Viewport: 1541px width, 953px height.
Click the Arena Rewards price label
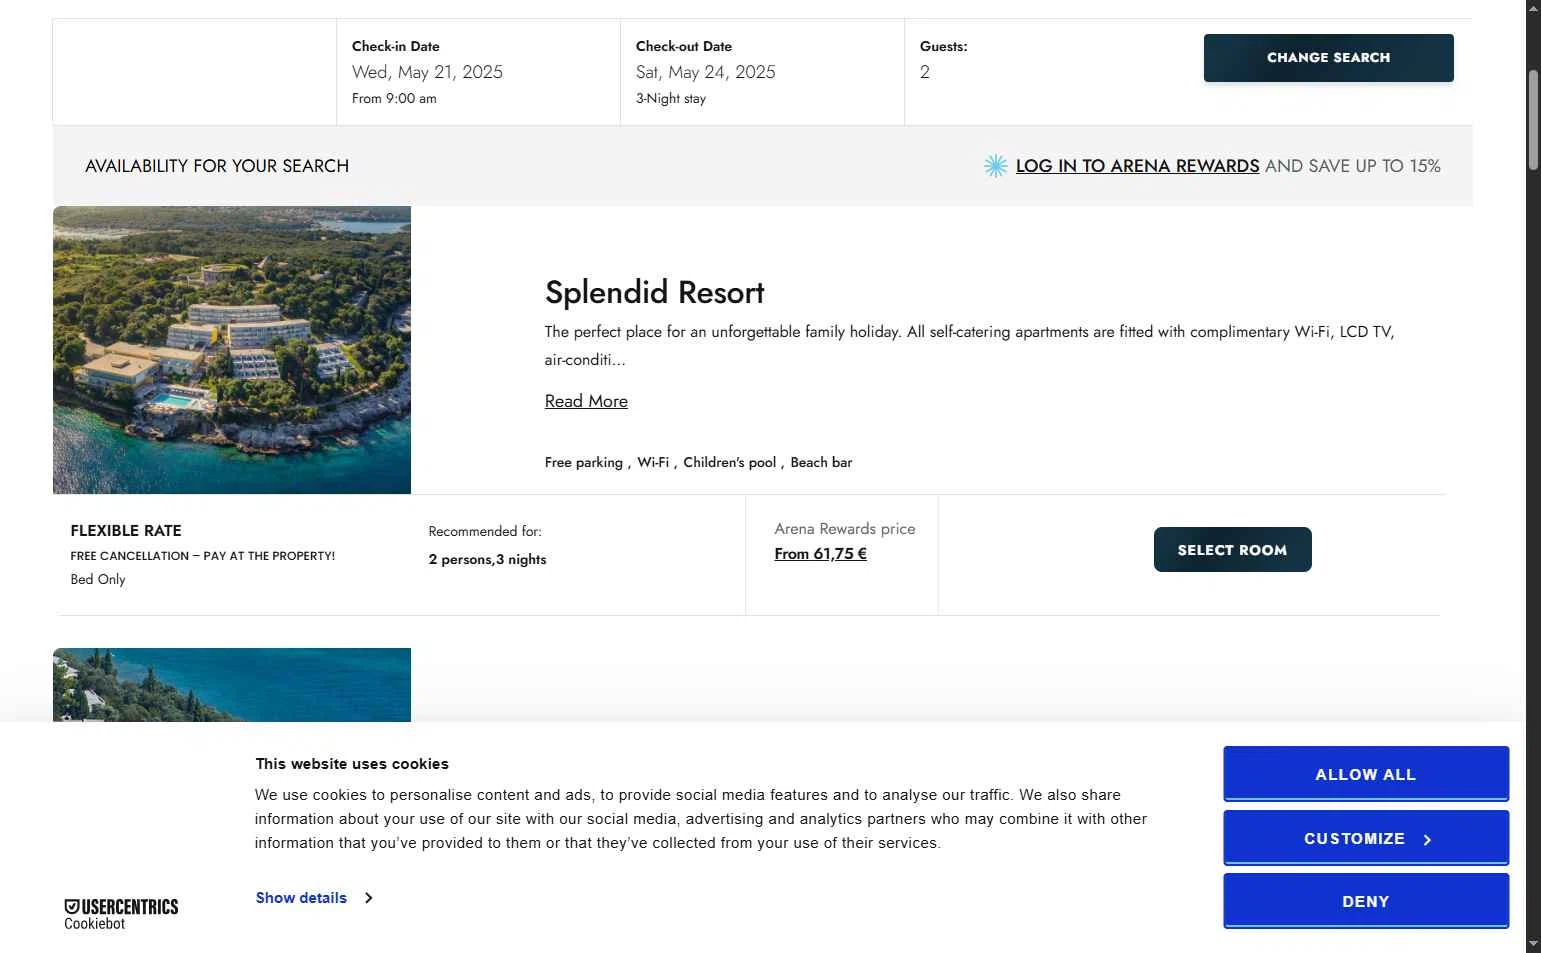click(x=845, y=529)
